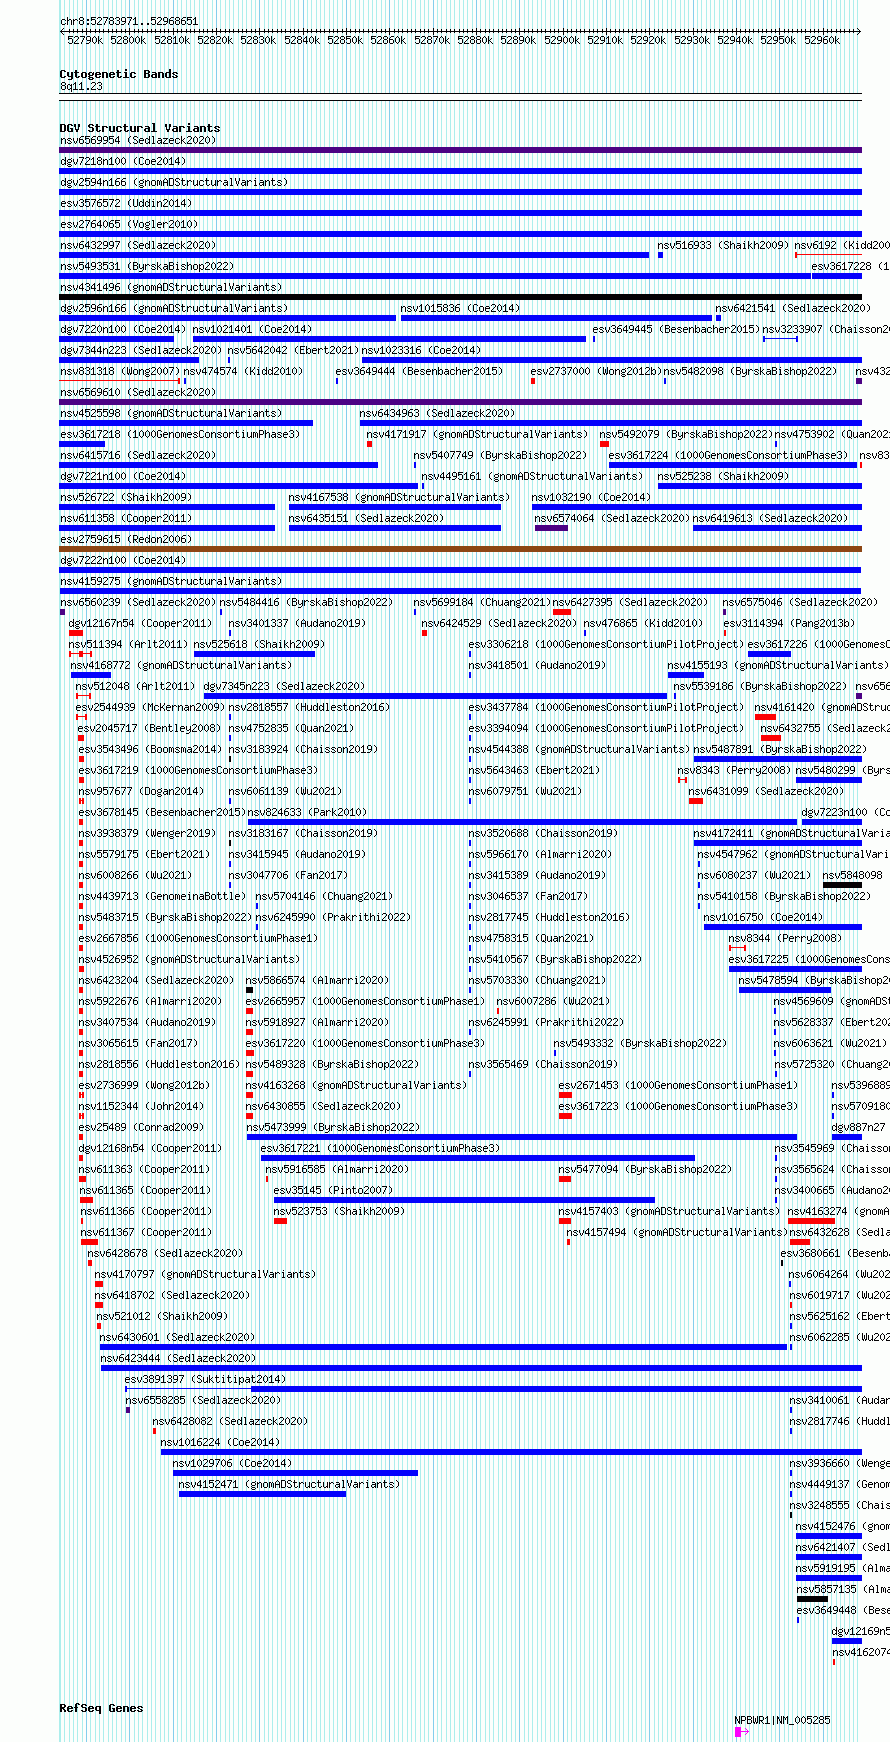Select dgv7345n223 (Sedlazeck2020) label
Screen dimensions: 890x1742
coord(285,686)
